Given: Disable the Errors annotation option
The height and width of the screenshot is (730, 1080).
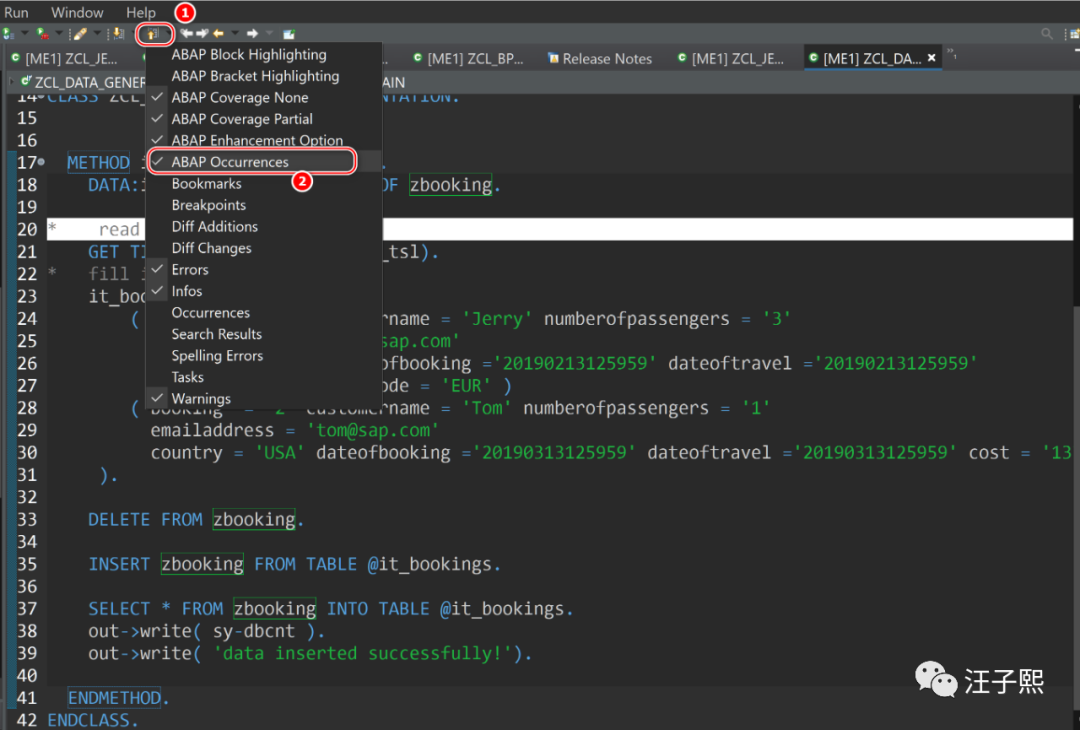Looking at the screenshot, I should coord(189,270).
